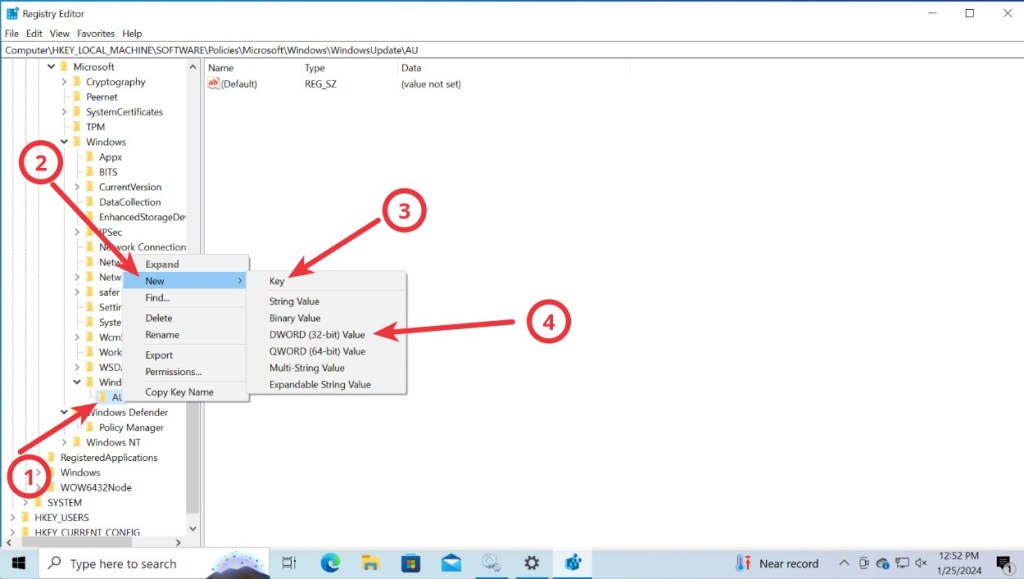Select the (Default) string value icon
This screenshot has height=579, width=1024.
pos(214,84)
